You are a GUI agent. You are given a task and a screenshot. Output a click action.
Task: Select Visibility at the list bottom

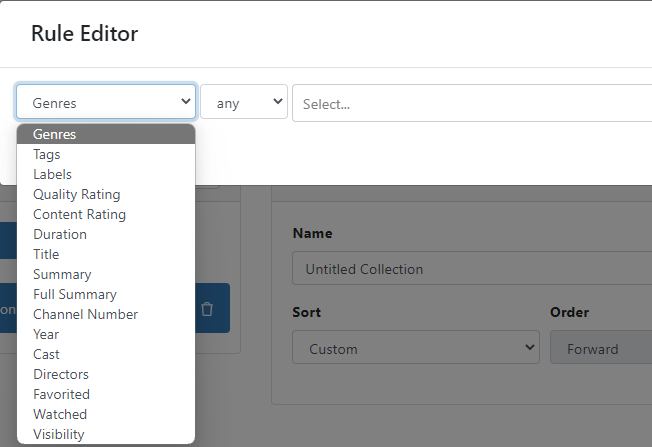[59, 434]
